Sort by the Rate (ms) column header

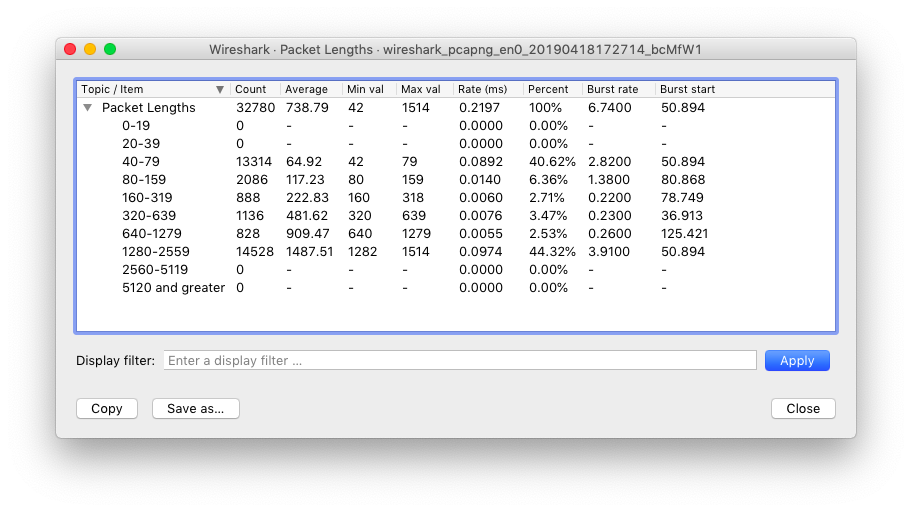(x=488, y=89)
